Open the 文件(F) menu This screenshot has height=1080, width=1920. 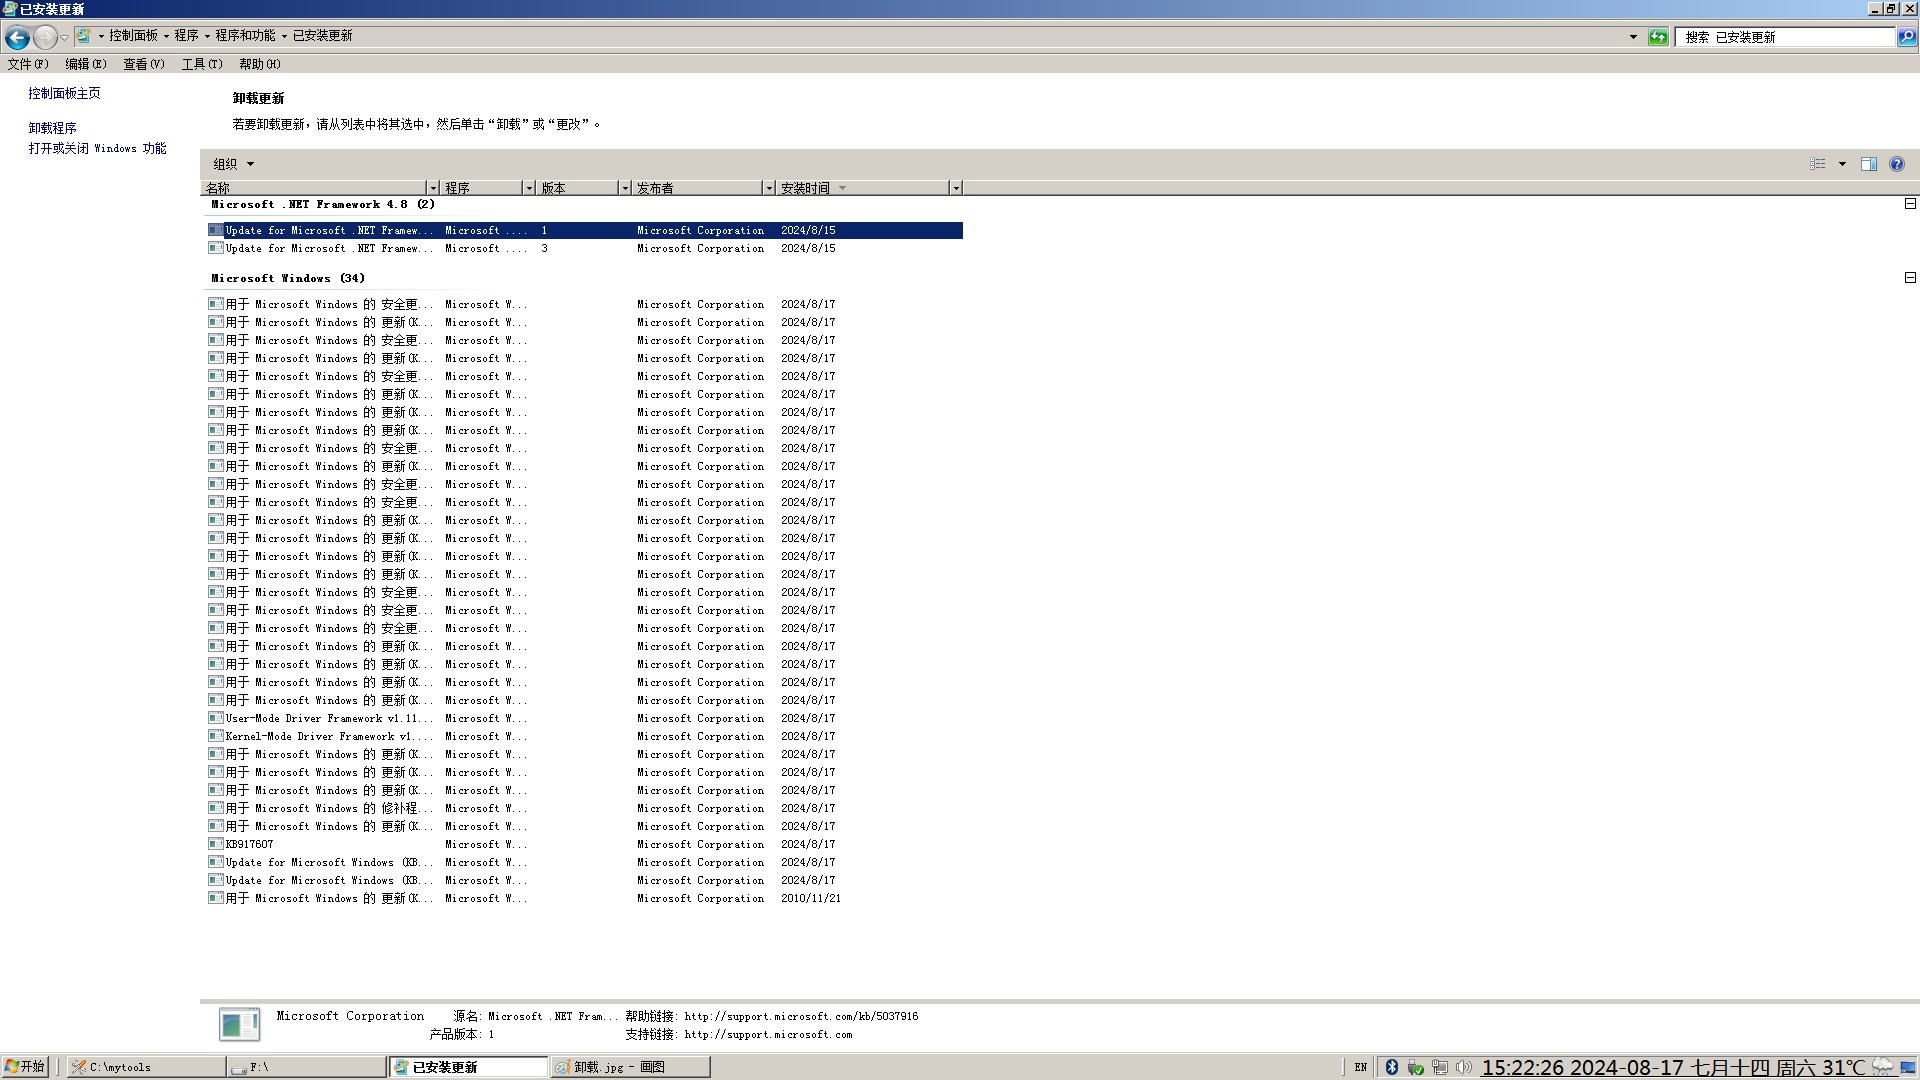pos(28,64)
